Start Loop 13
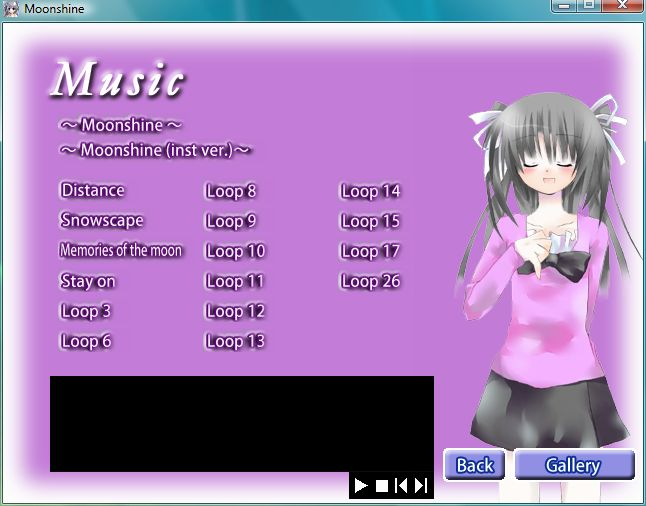This screenshot has width=646, height=506. (x=235, y=342)
